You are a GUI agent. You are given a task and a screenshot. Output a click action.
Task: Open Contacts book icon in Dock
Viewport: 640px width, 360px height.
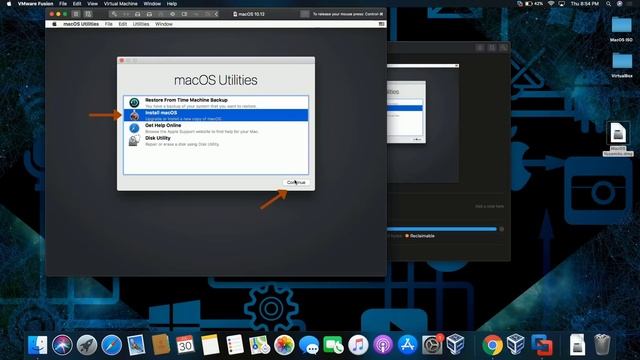click(161, 345)
